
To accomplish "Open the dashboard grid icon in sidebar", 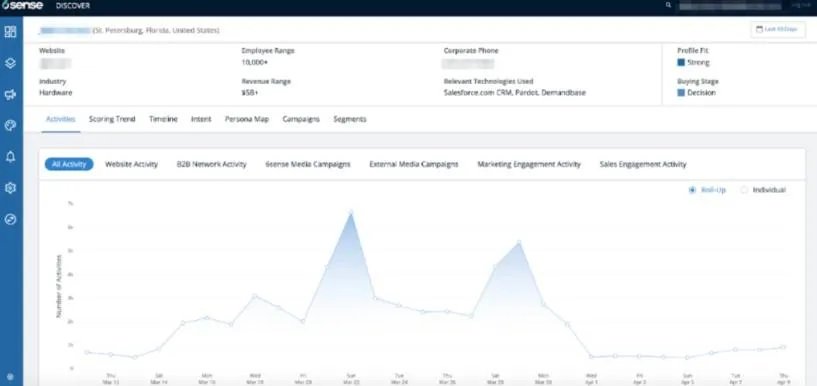I will 10,32.
